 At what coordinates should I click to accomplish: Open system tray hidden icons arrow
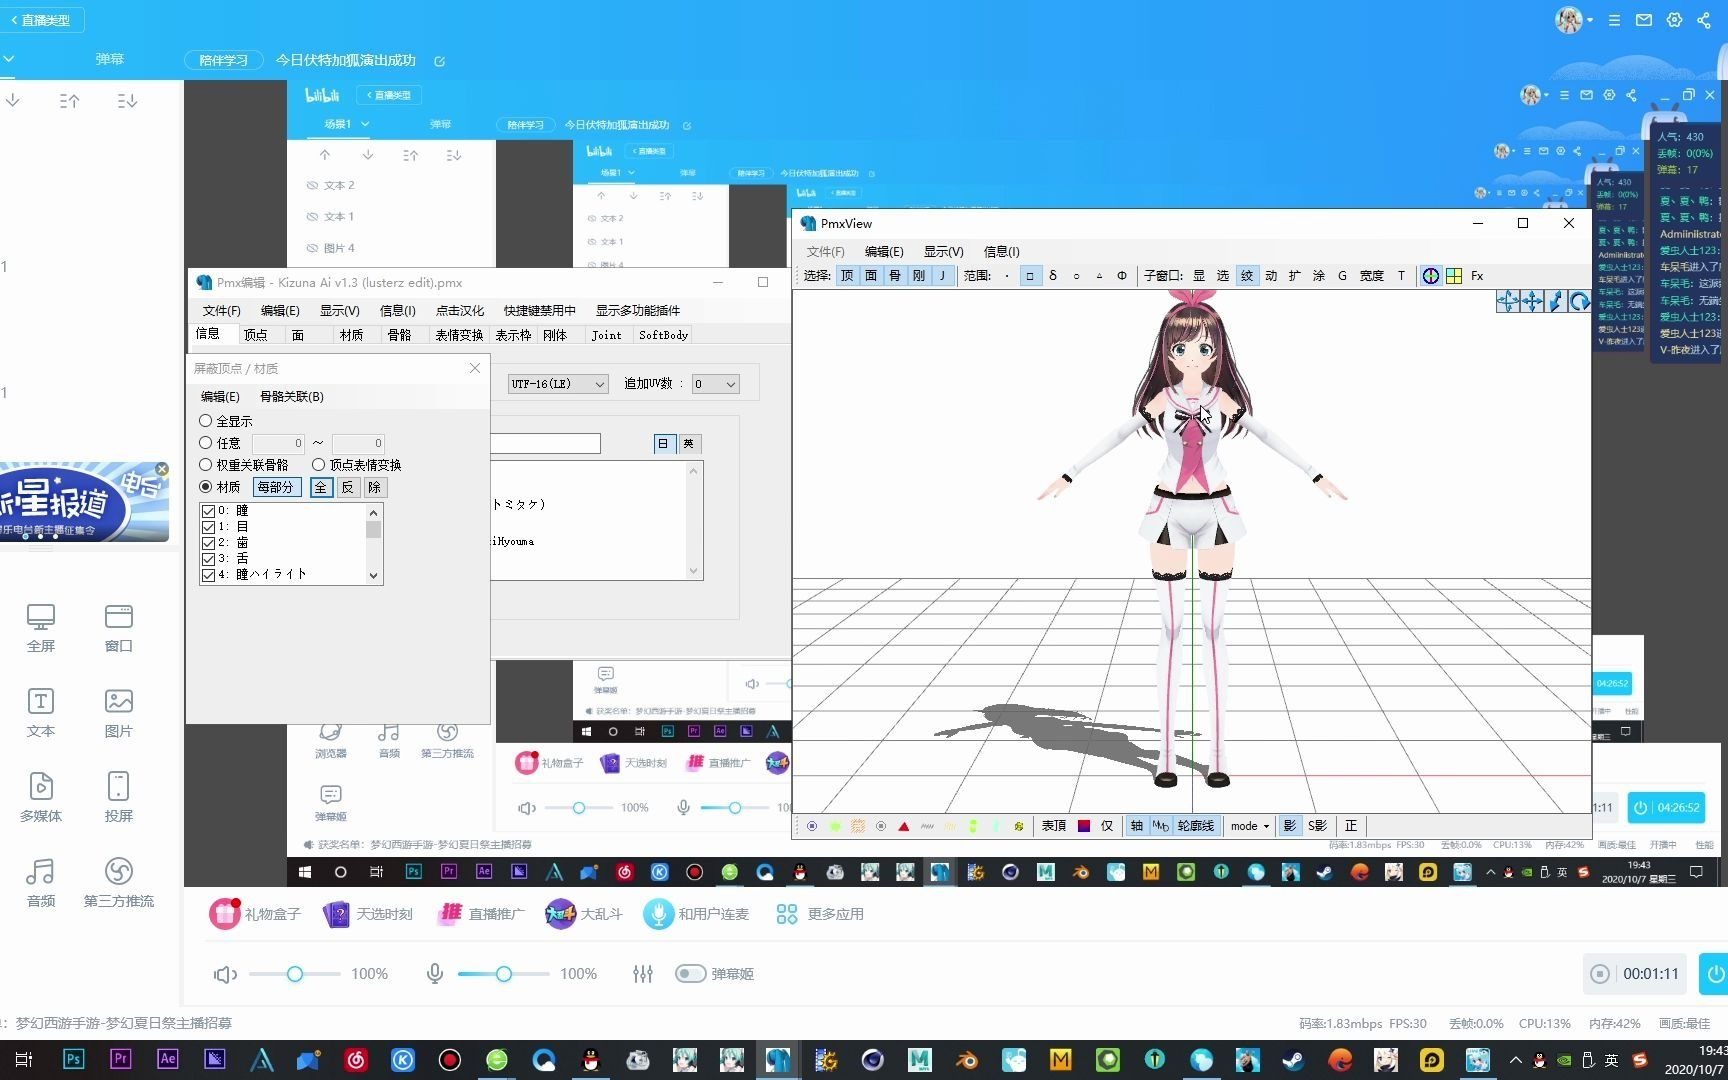pyautogui.click(x=1515, y=1060)
